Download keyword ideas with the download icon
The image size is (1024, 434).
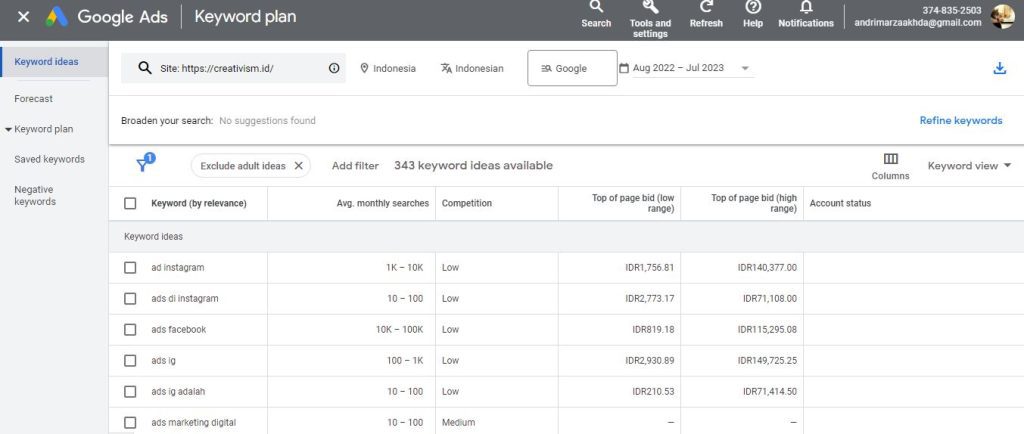(x=999, y=68)
